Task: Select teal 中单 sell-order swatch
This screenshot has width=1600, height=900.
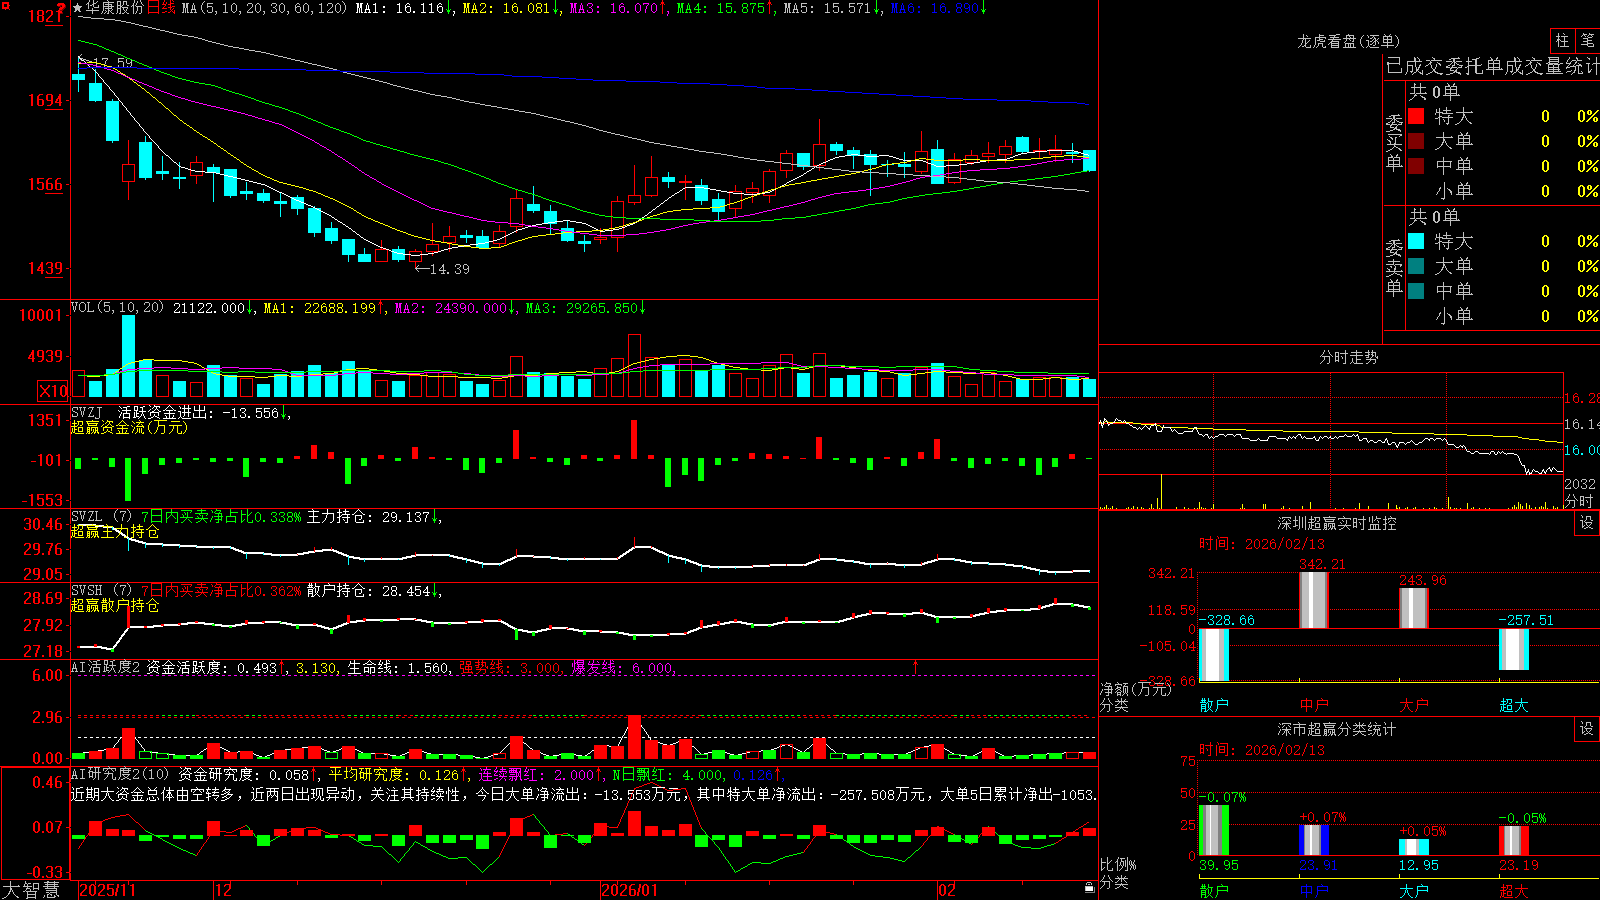Action: point(1416,291)
